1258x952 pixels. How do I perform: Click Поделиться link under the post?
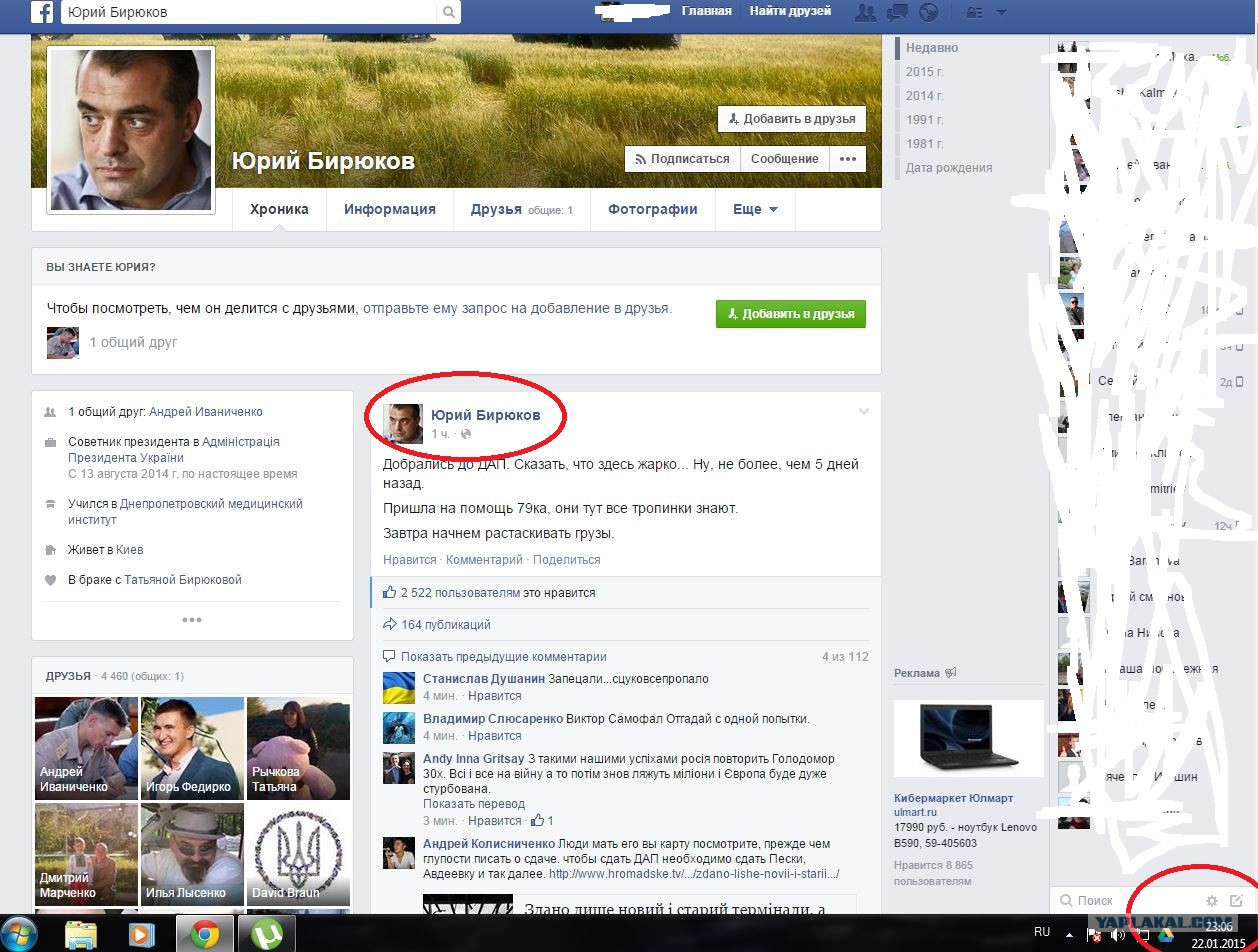click(567, 560)
